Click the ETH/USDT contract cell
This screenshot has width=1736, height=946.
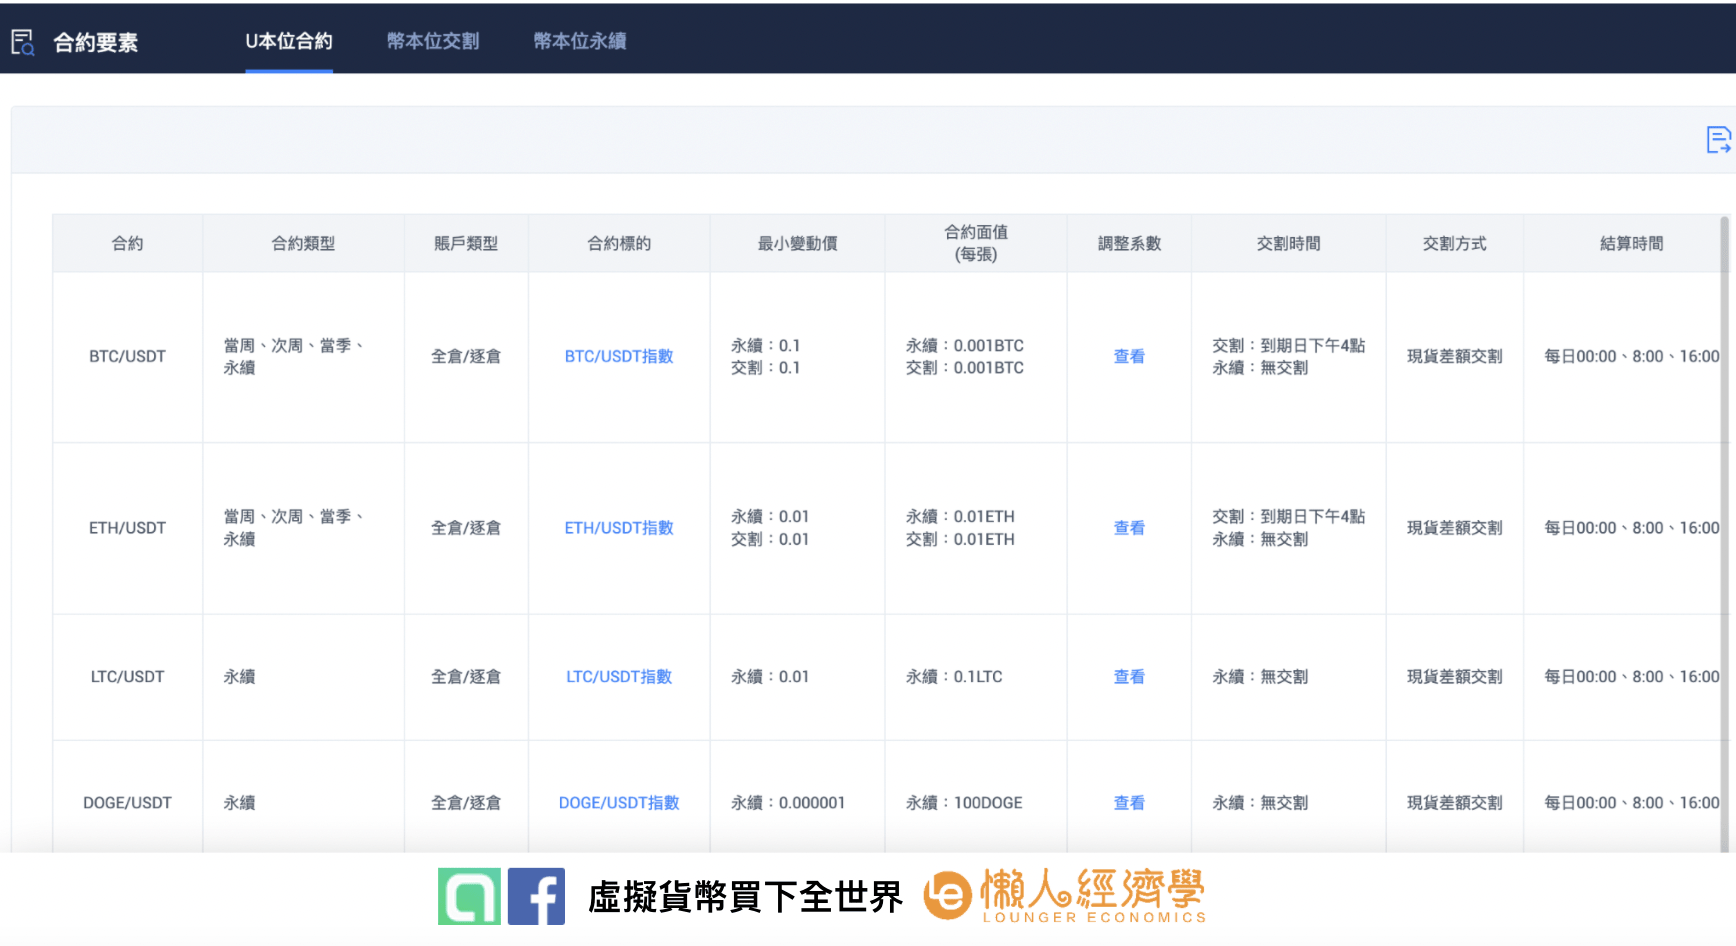click(127, 528)
